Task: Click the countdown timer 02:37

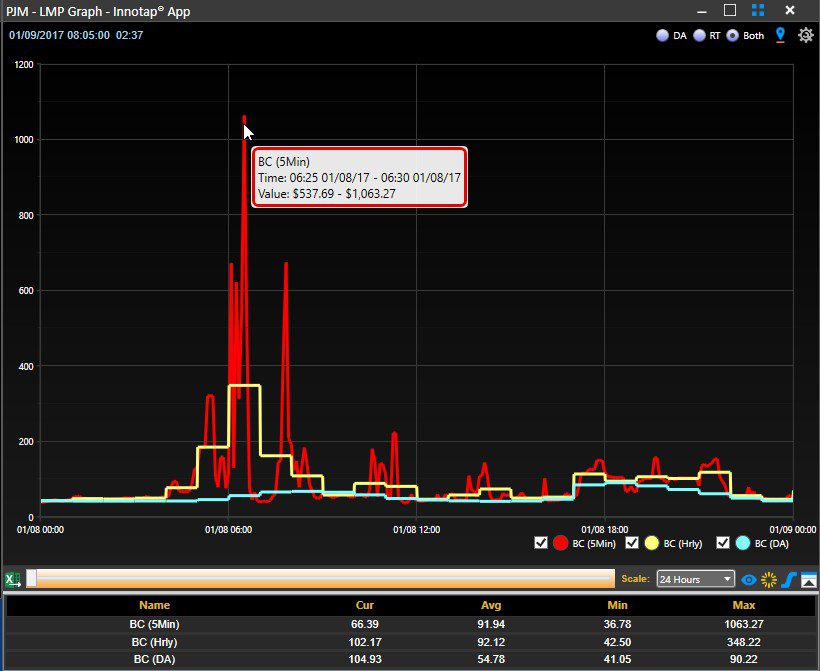Action: 129,35
